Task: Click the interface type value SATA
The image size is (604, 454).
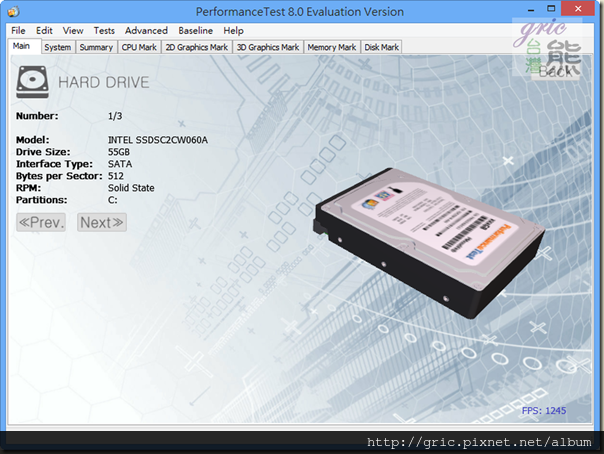Action: (120, 164)
